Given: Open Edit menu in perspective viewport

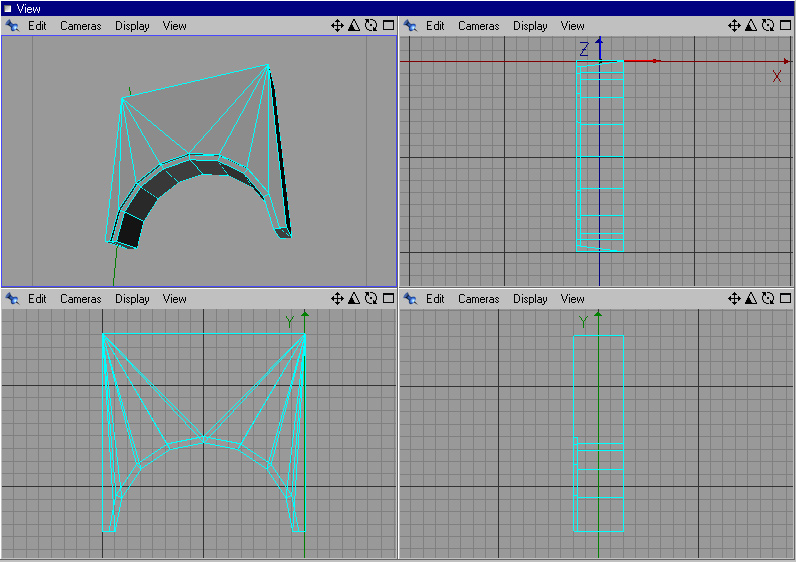Looking at the screenshot, I should [x=37, y=26].
